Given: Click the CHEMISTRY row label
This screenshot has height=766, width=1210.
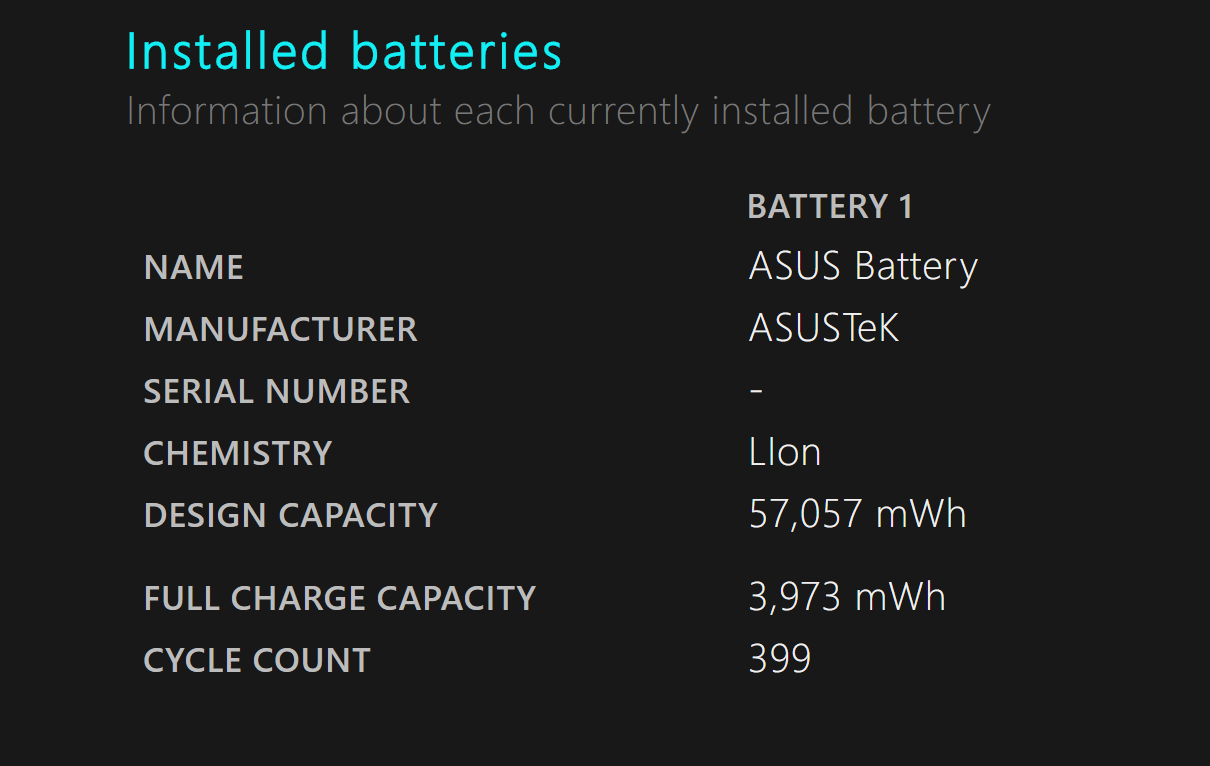Looking at the screenshot, I should 238,453.
